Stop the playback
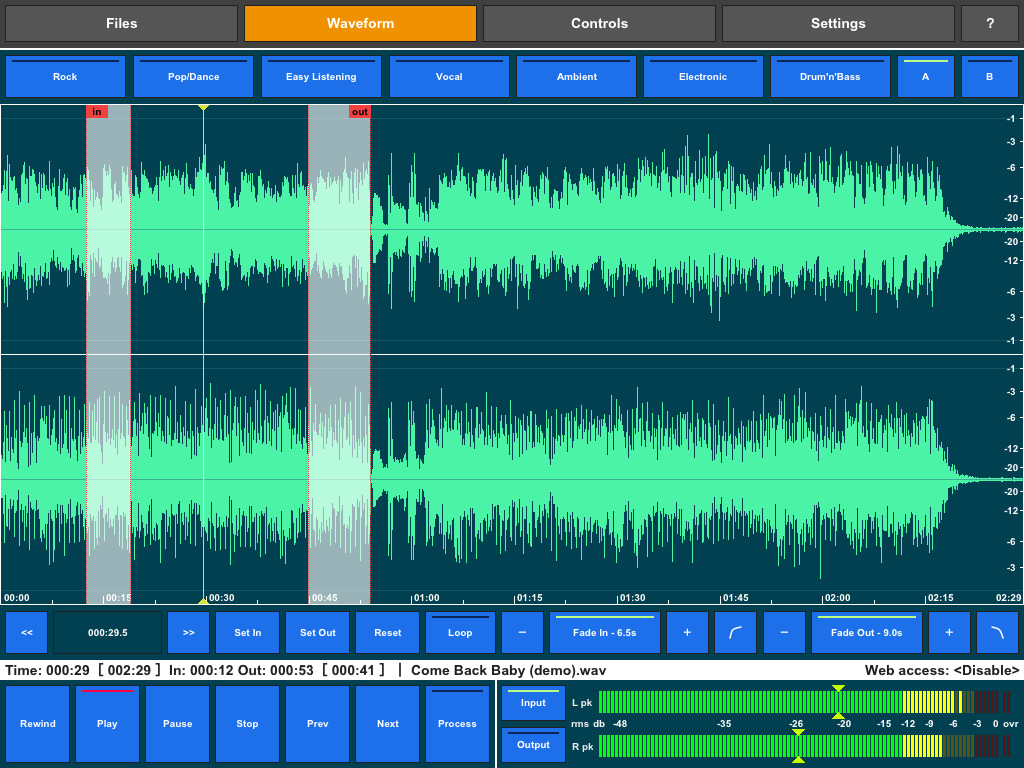Viewport: 1024px width, 768px height. pyautogui.click(x=248, y=724)
